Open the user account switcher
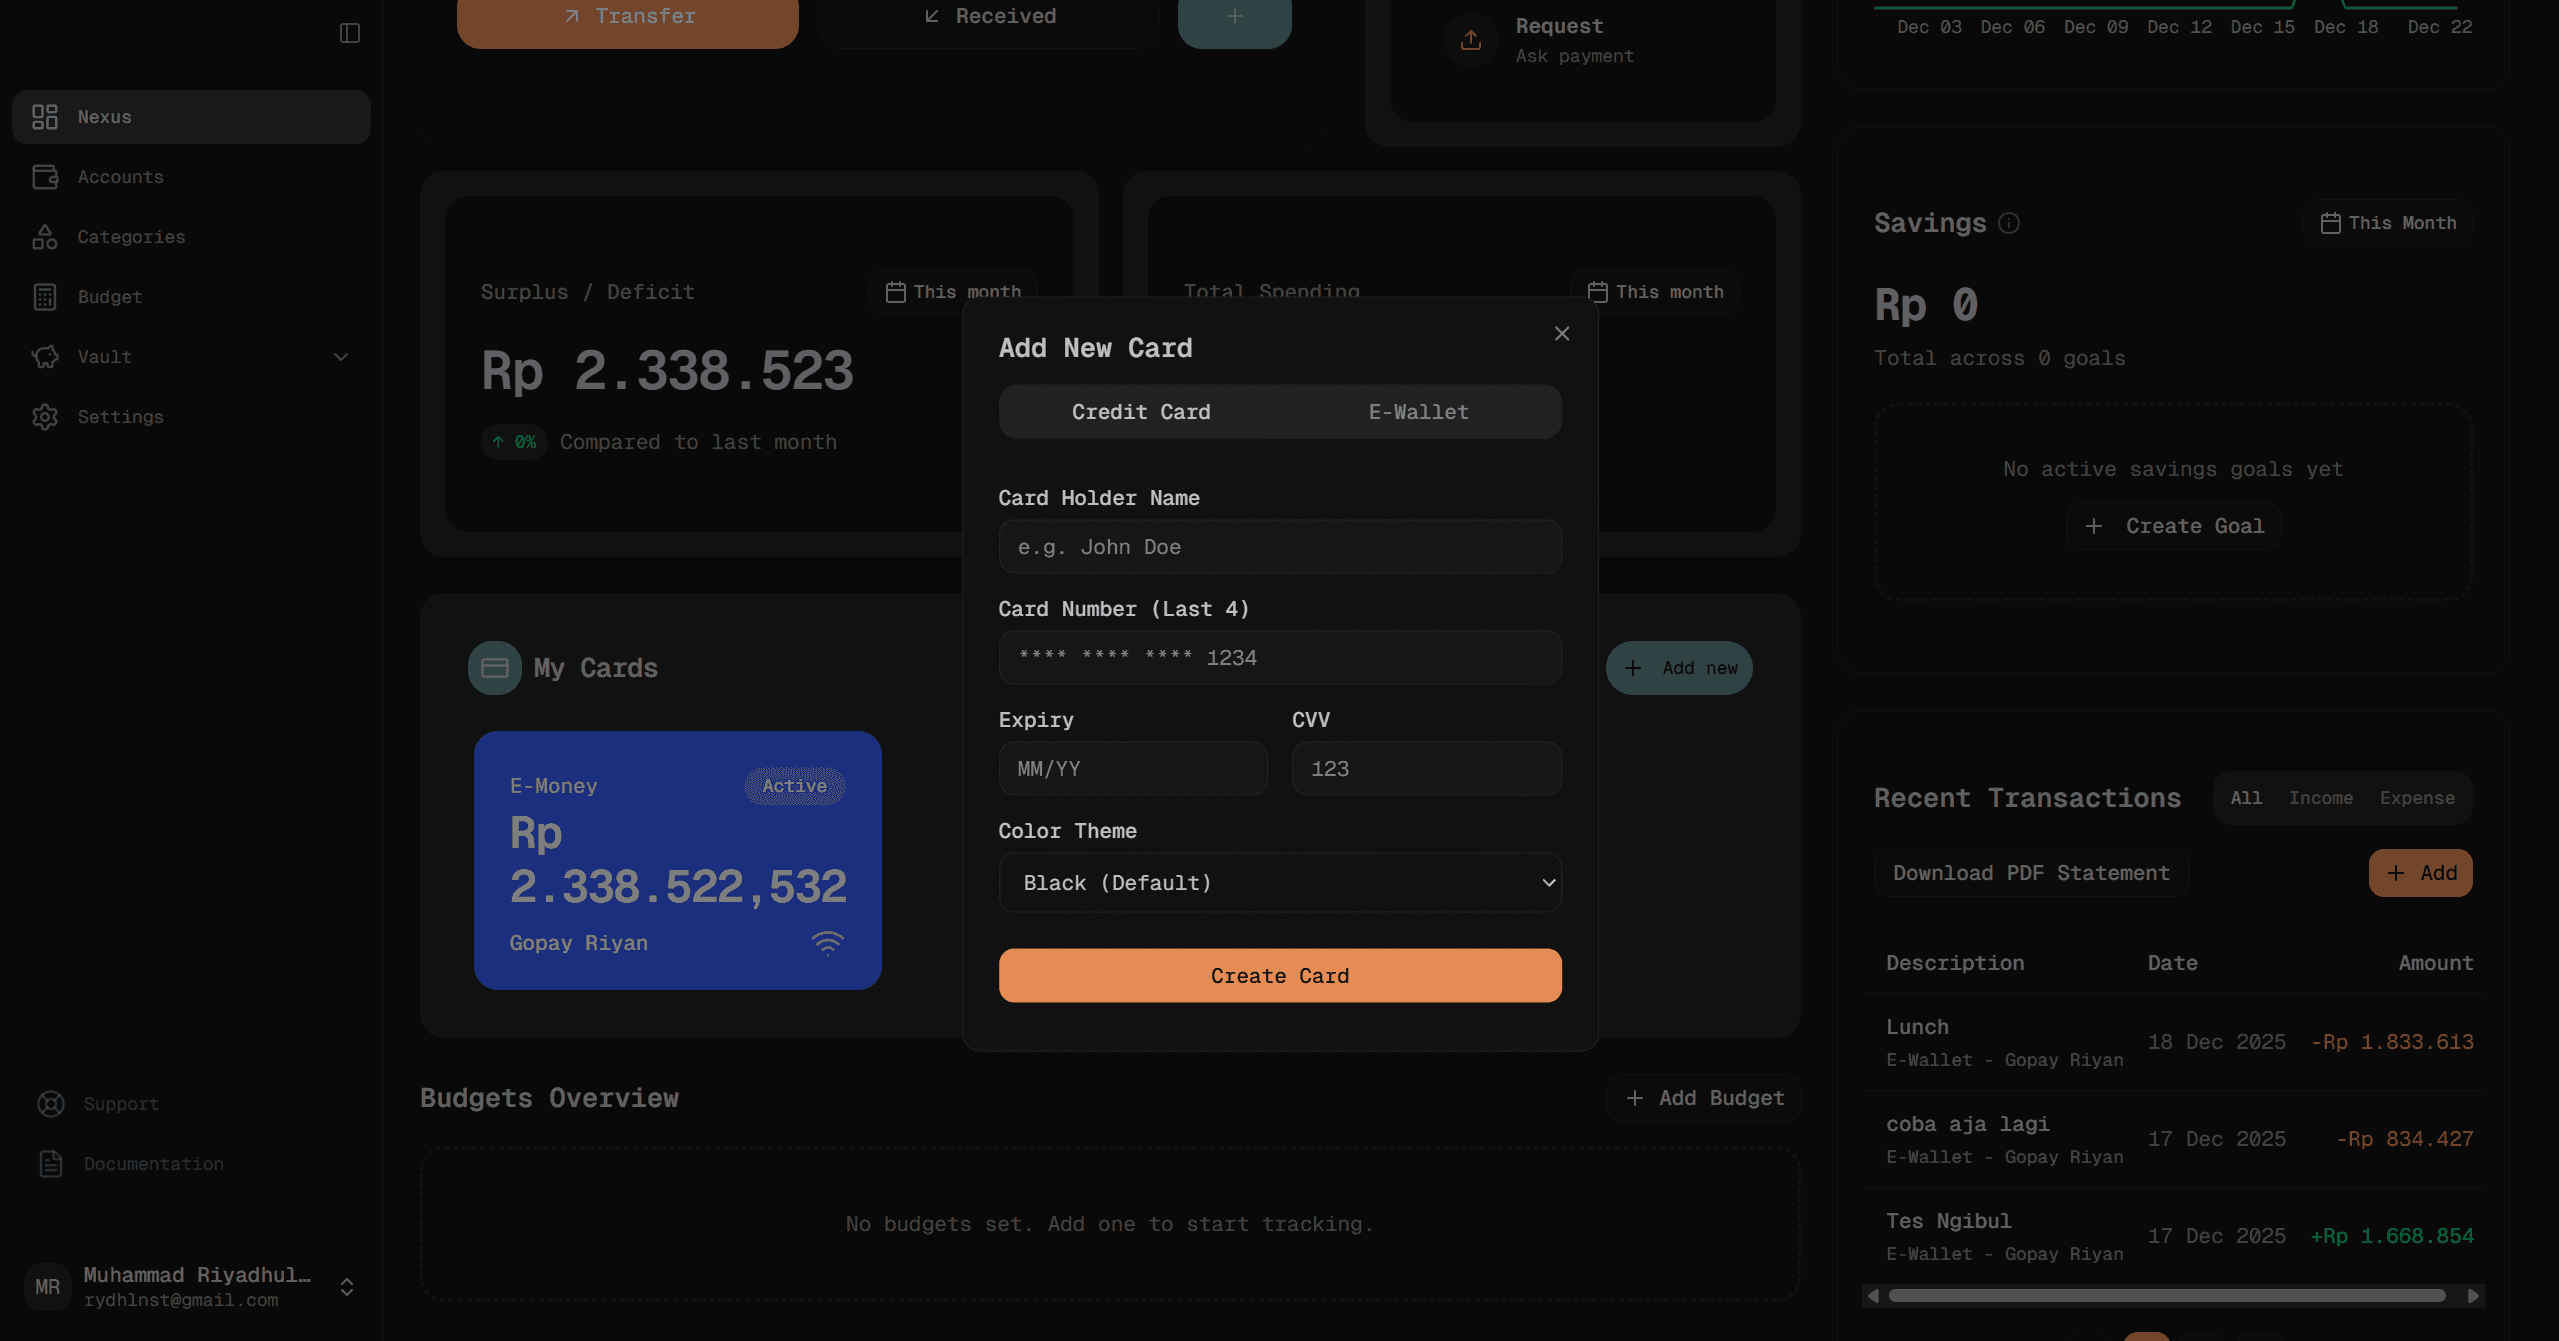 tap(347, 1287)
